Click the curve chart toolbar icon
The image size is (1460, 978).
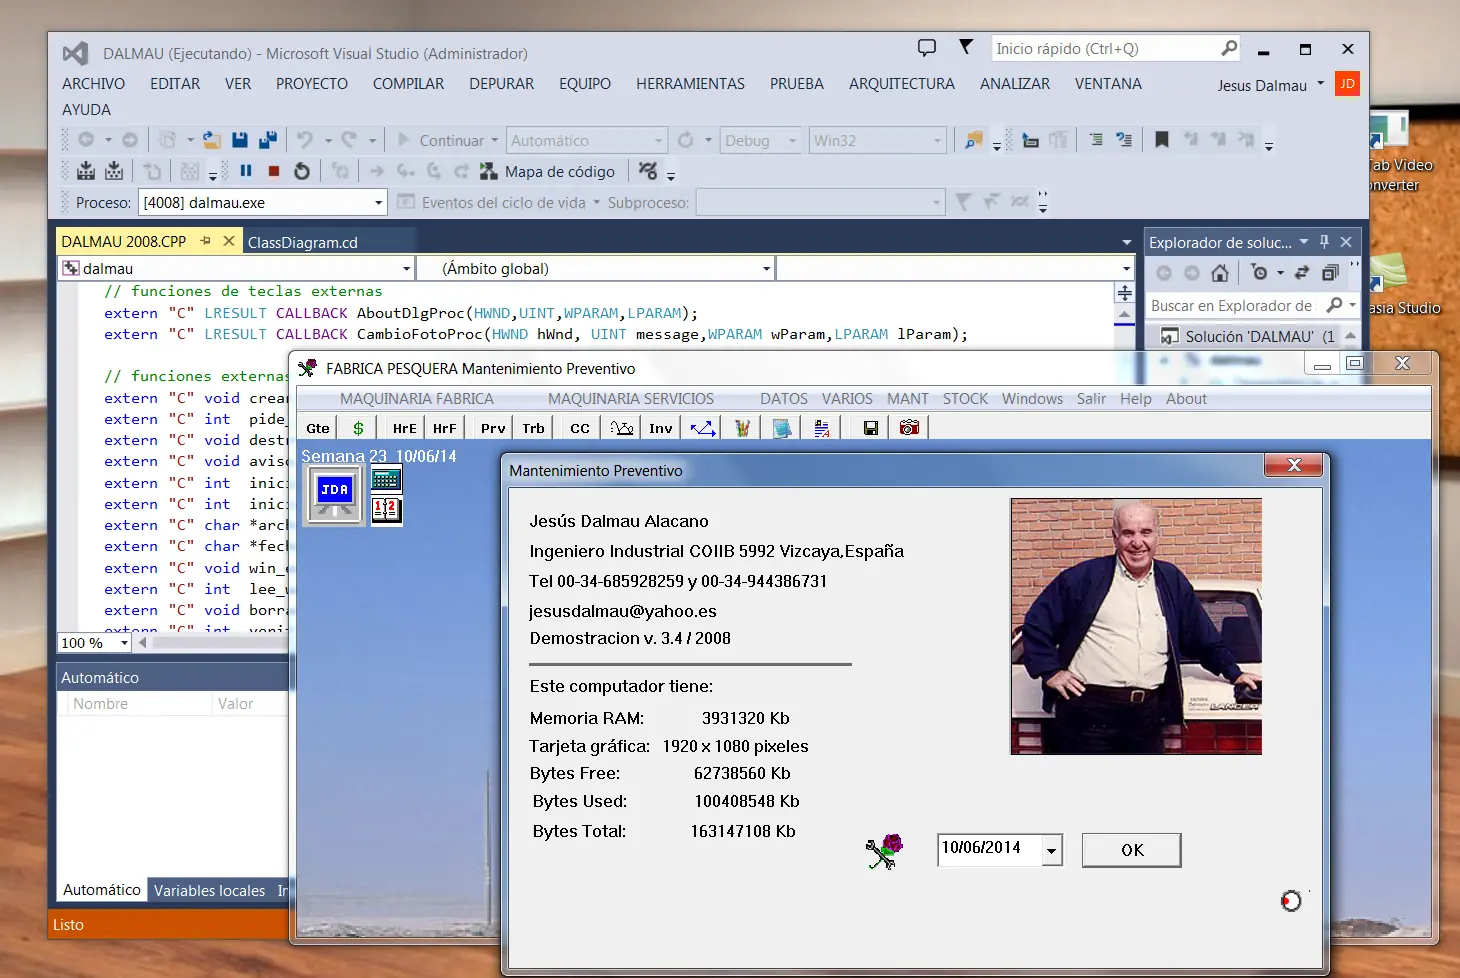click(x=622, y=428)
